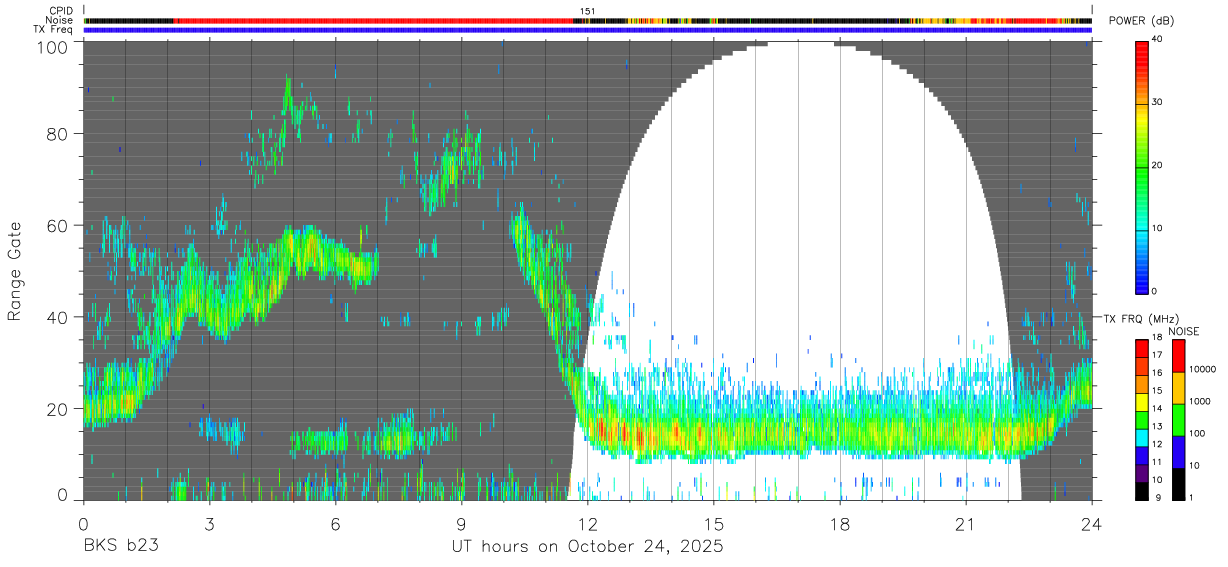
Task: Click the 'NOISE' legend title
Action: pyautogui.click(x=1183, y=331)
